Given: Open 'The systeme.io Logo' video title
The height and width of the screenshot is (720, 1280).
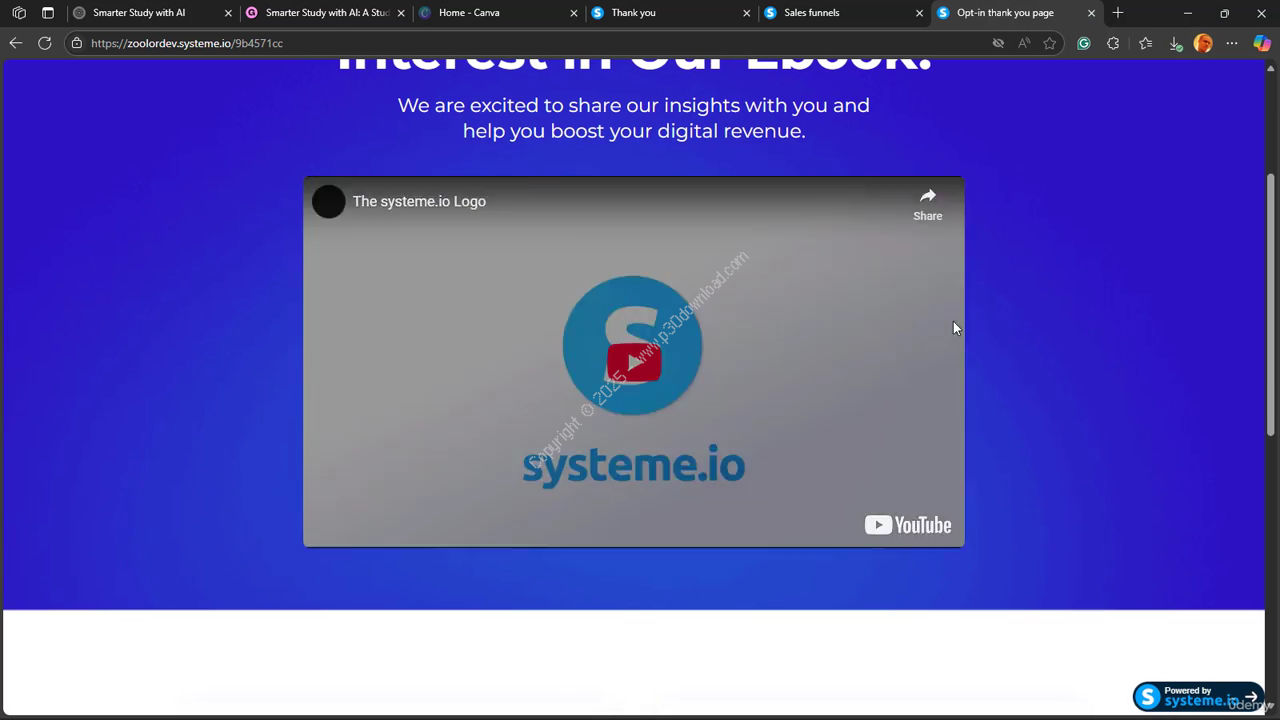Looking at the screenshot, I should pos(419,201).
